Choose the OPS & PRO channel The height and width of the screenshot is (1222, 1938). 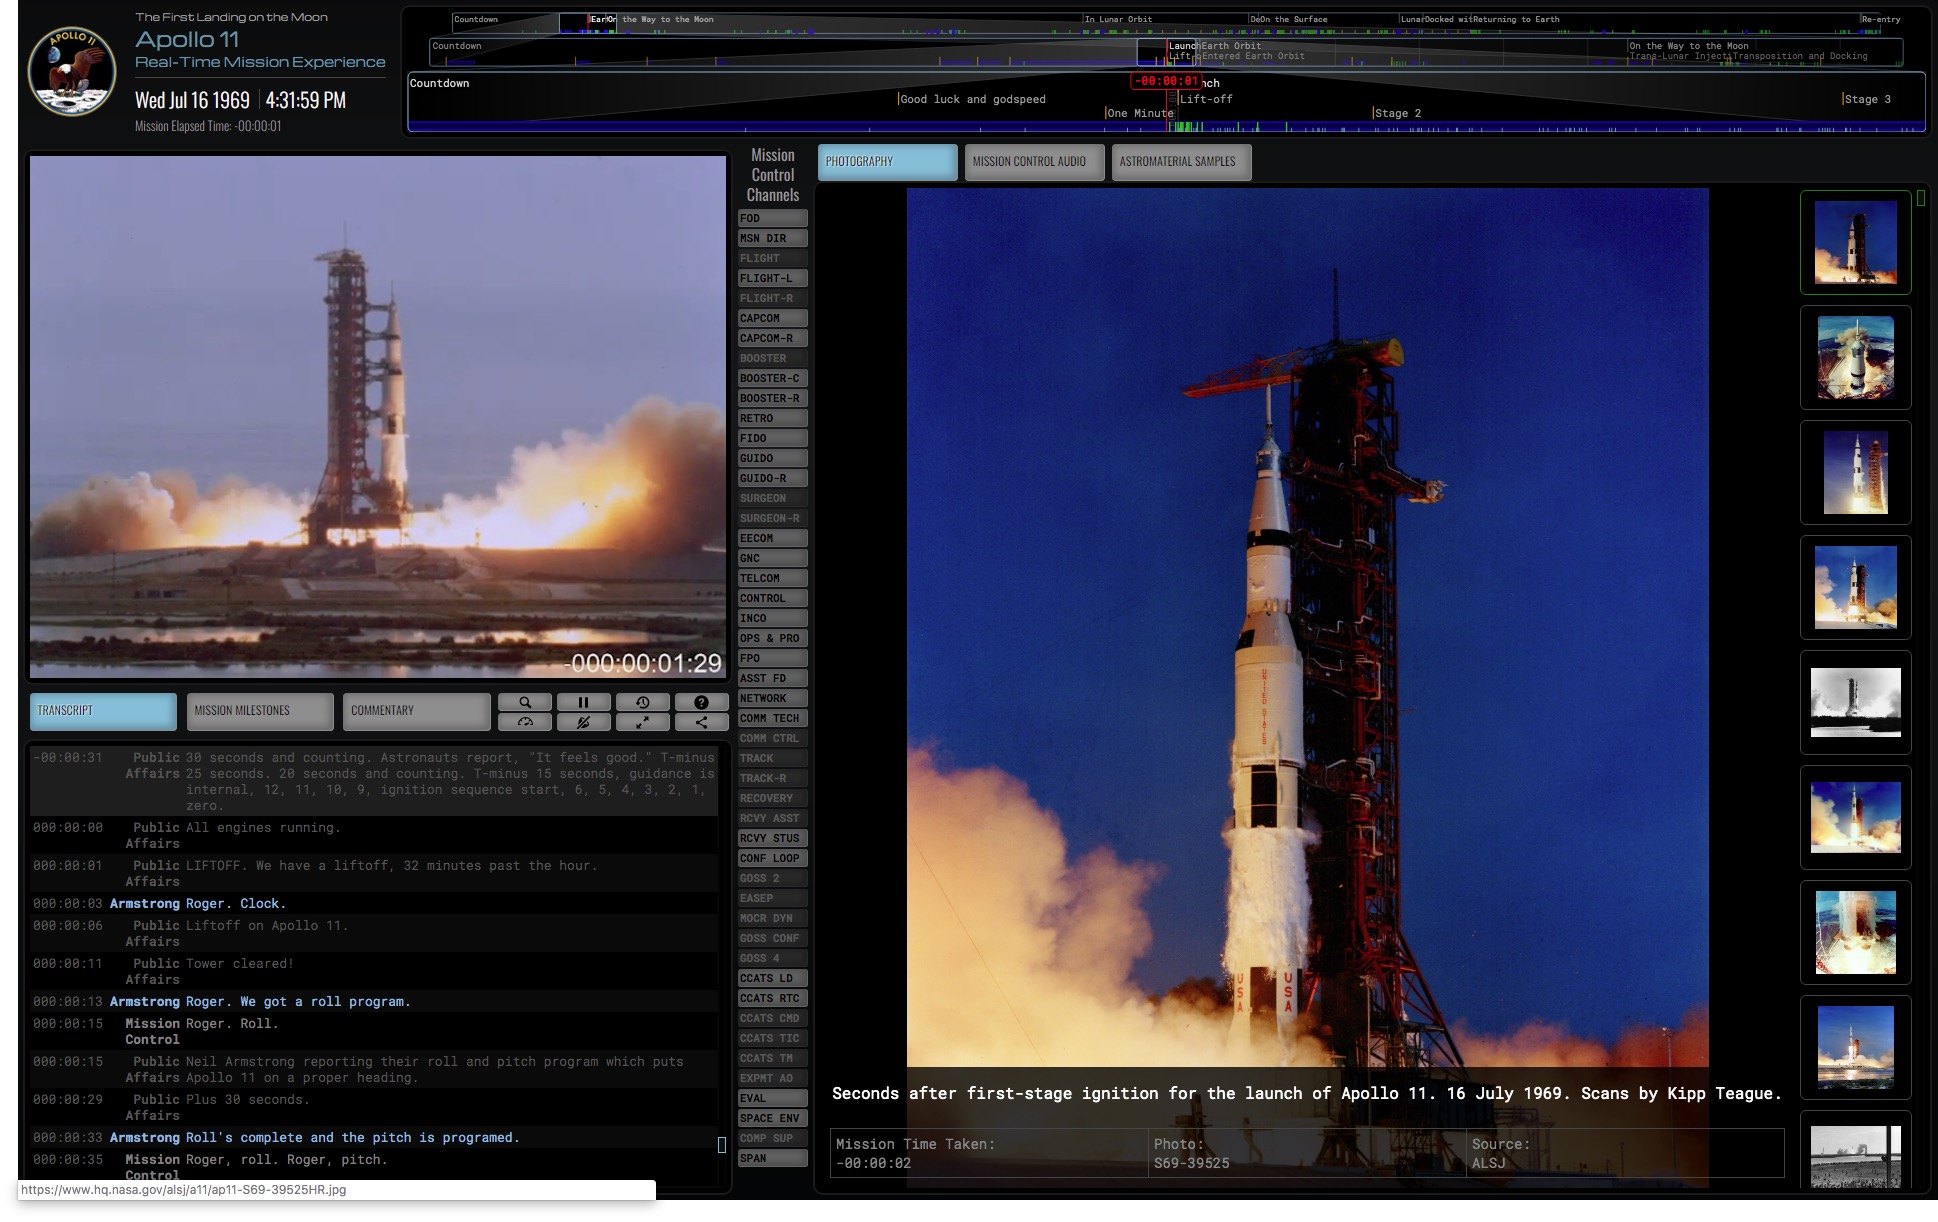[772, 638]
